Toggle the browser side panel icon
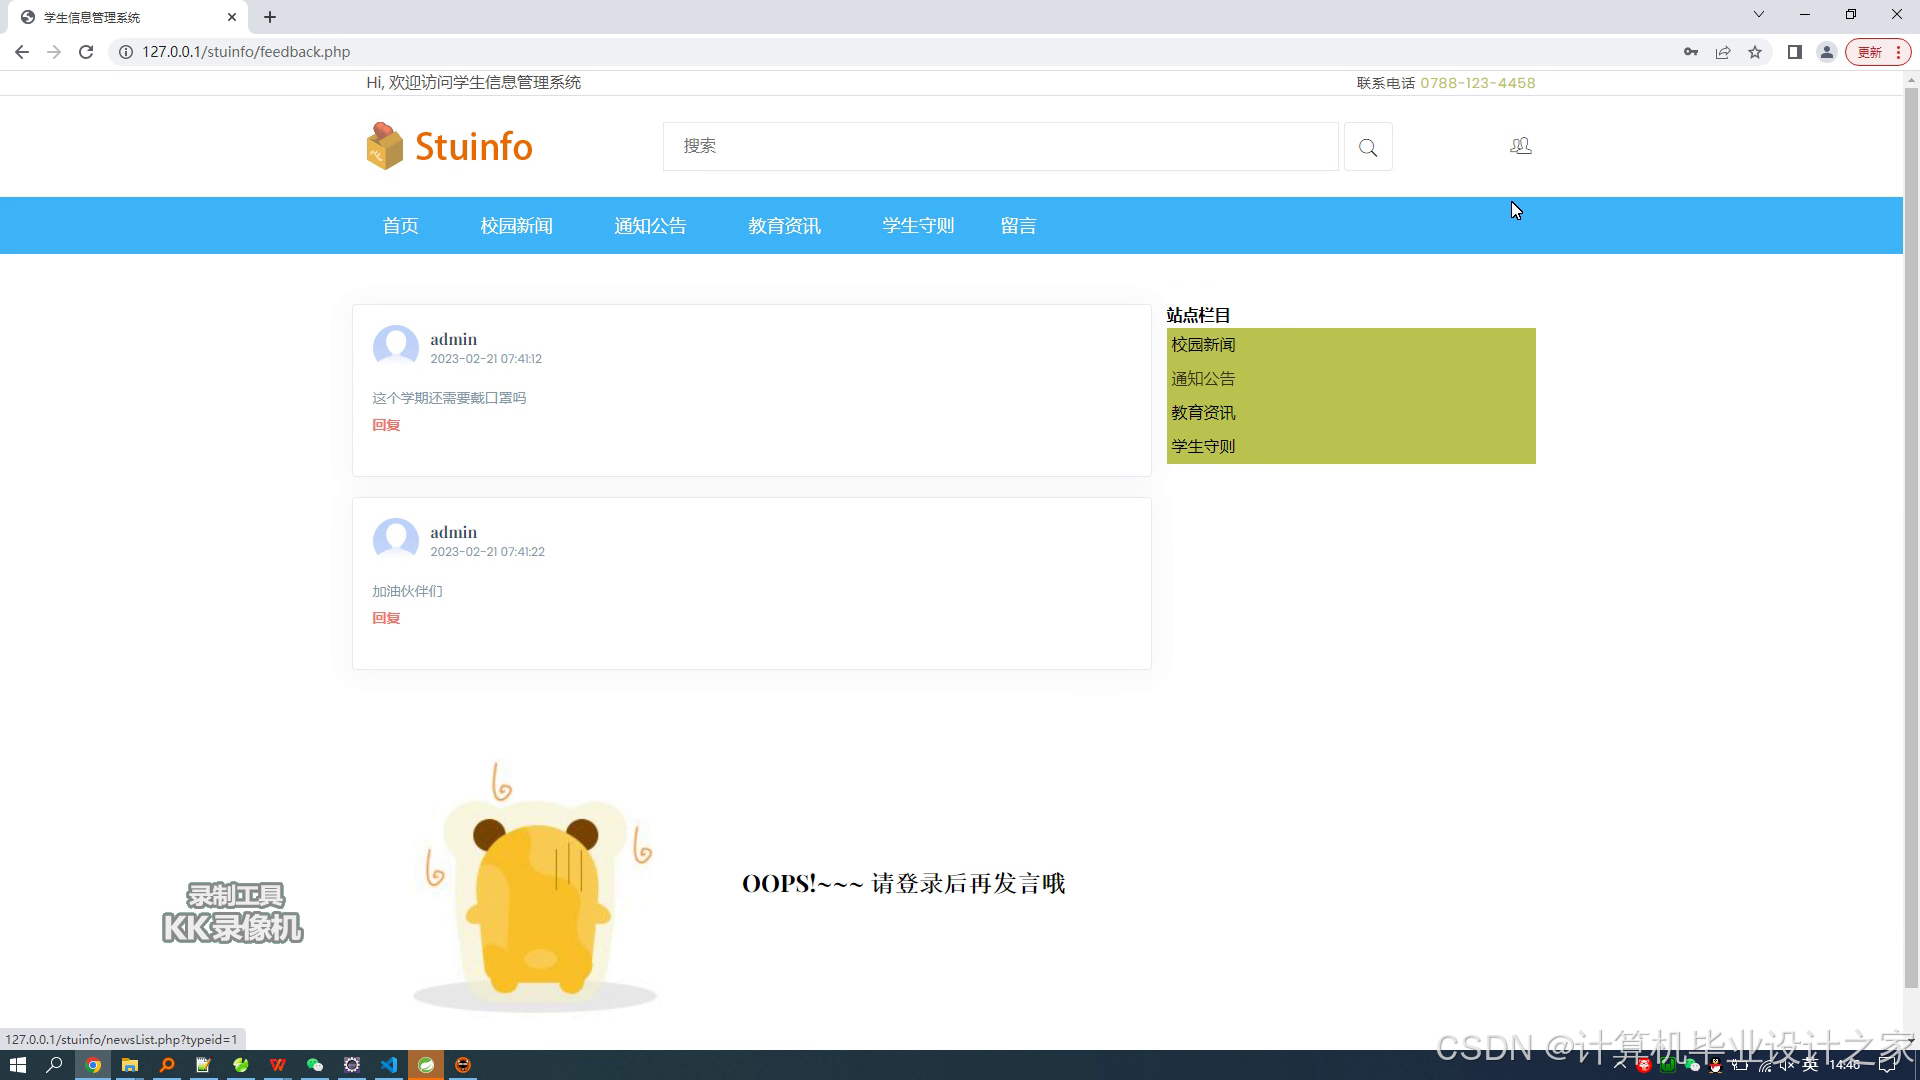Viewport: 1920px width, 1080px height. coord(1795,52)
